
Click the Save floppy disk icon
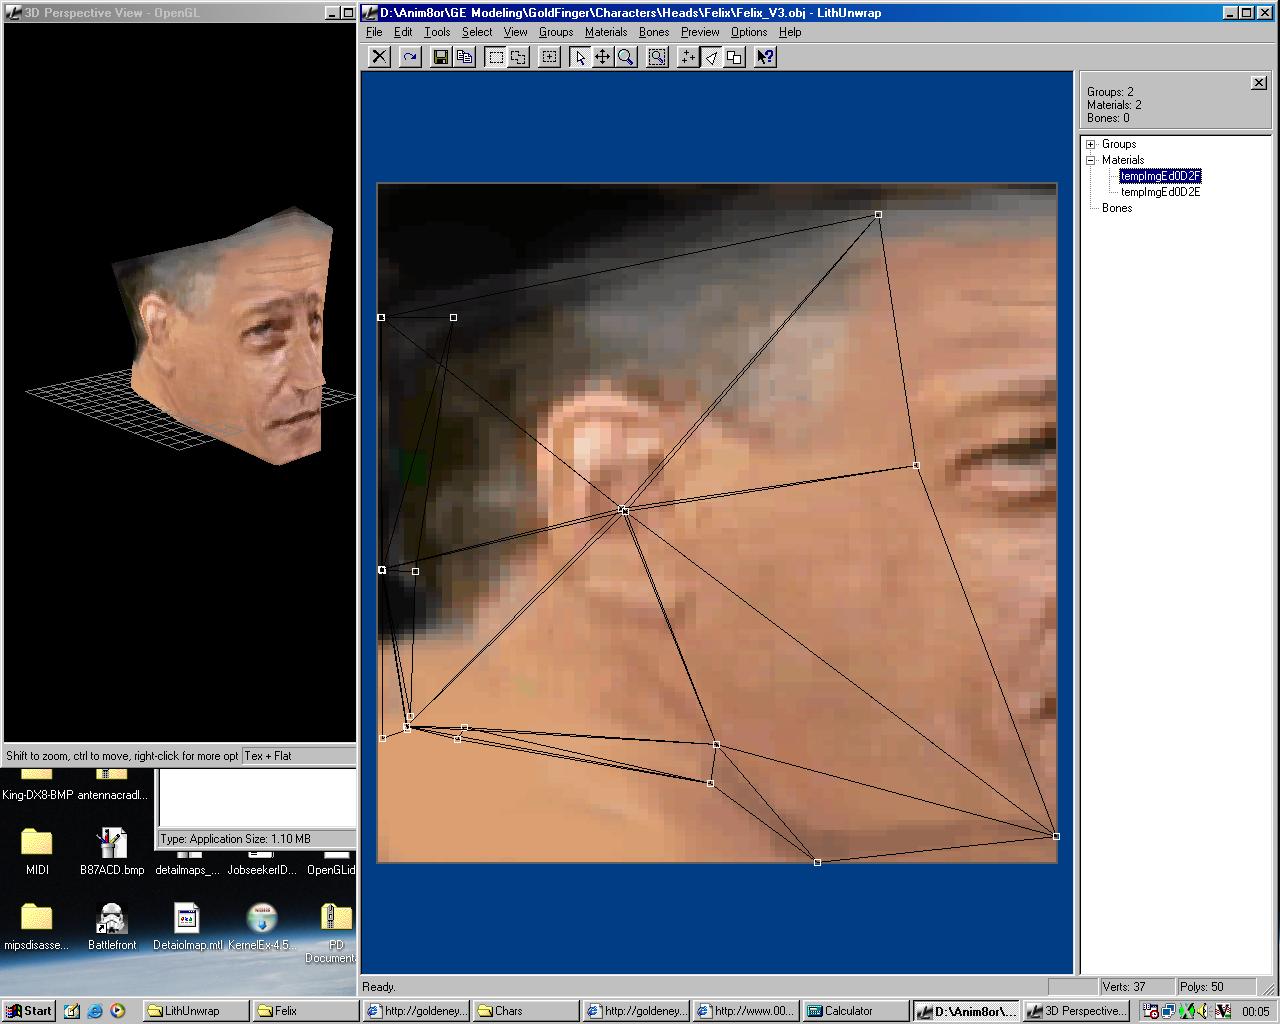pos(440,57)
